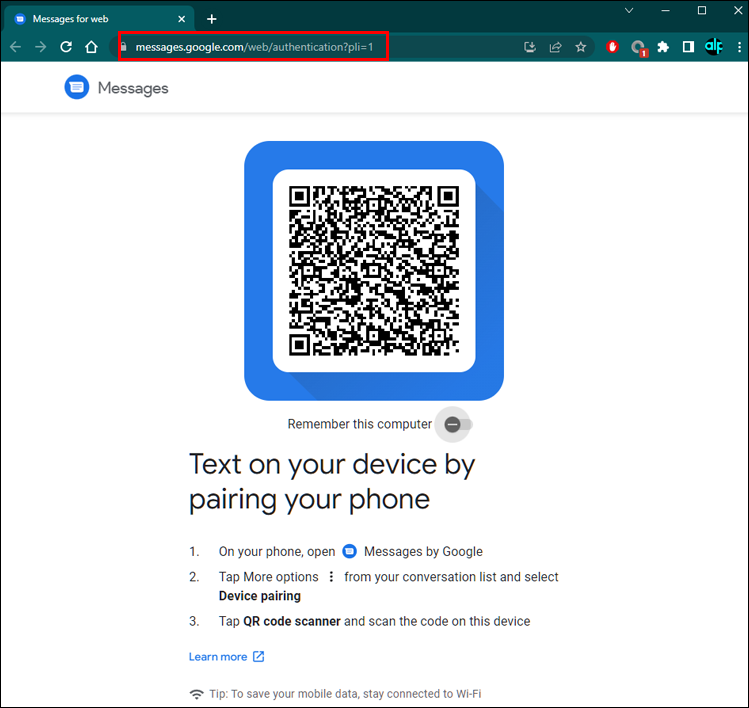
Task: Click the QR code image
Action: point(374,271)
